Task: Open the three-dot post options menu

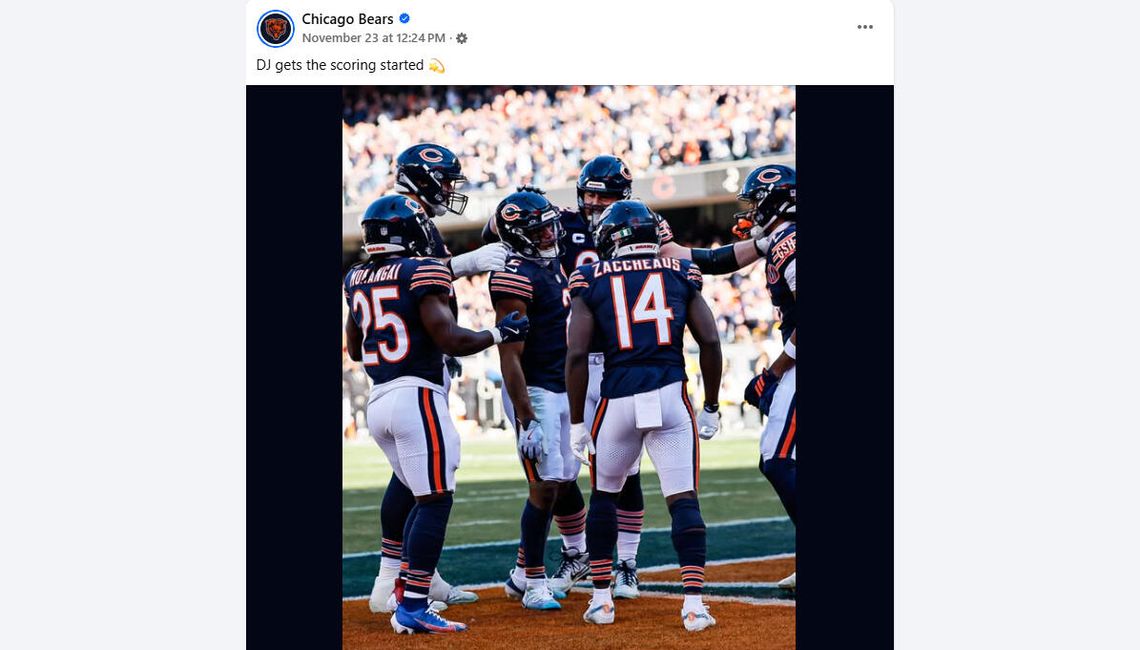Action: point(864,27)
